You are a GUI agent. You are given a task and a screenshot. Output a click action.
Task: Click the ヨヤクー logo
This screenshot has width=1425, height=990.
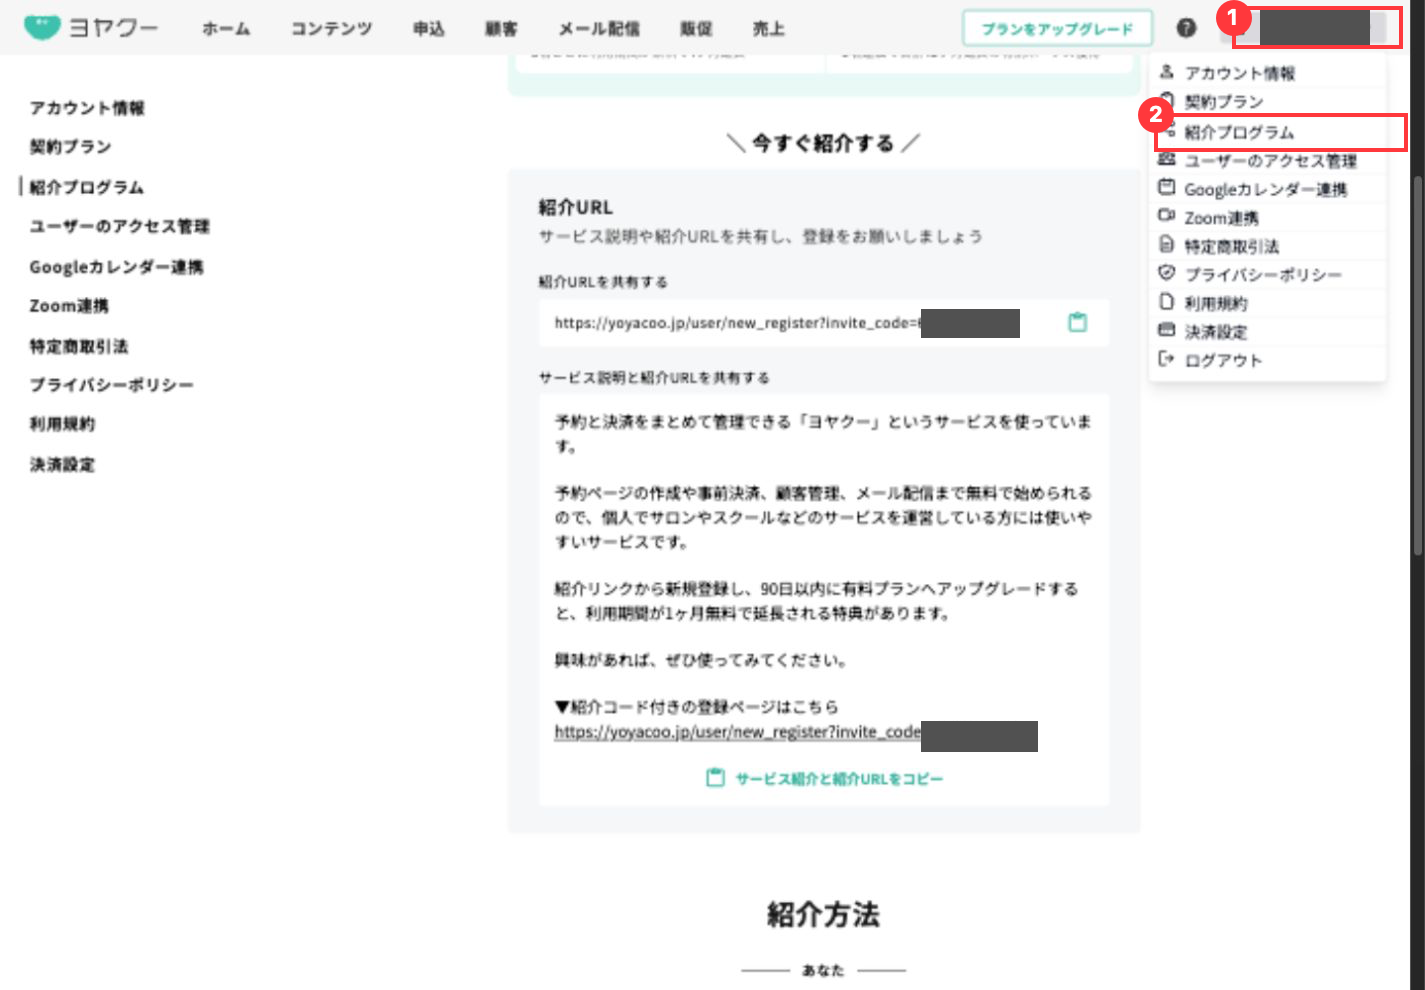91,28
